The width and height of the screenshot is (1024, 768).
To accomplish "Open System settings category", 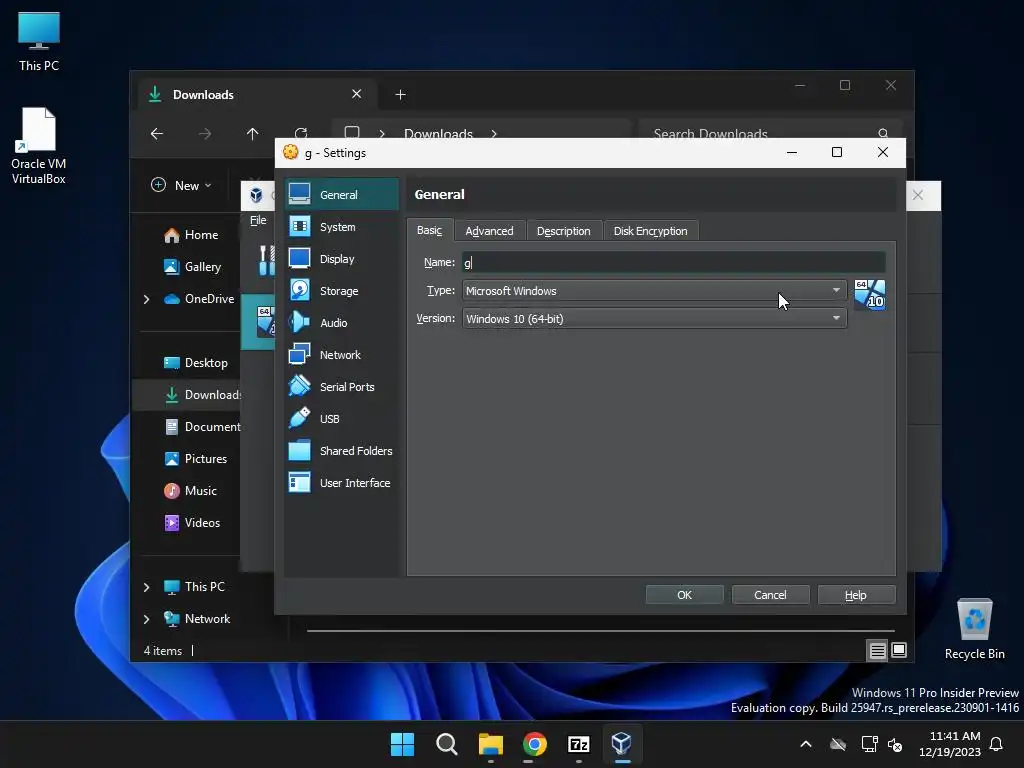I will coord(342,227).
